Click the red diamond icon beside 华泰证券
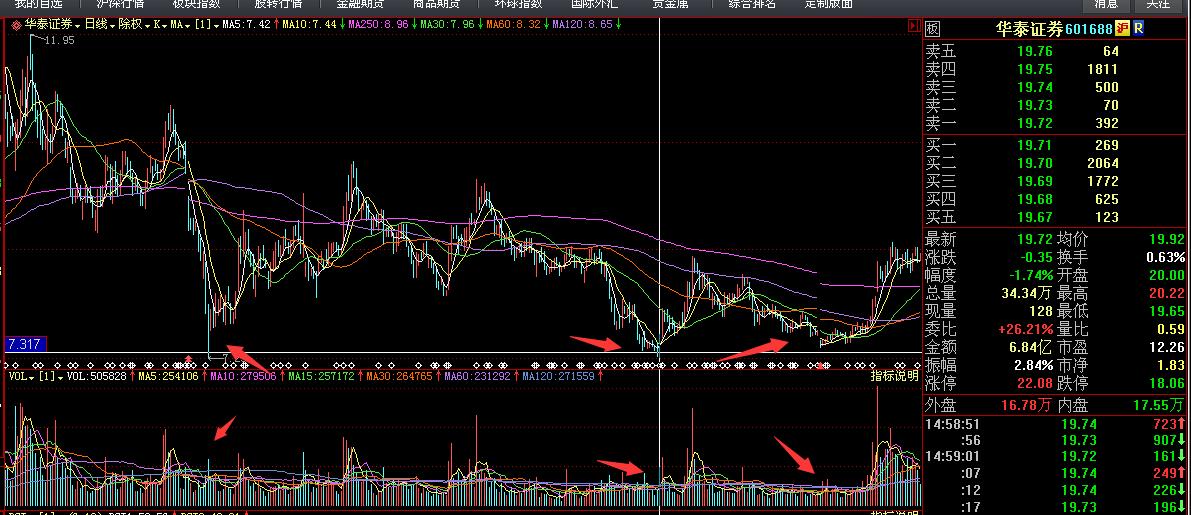Viewport: 1191px width, 515px height. (16, 24)
